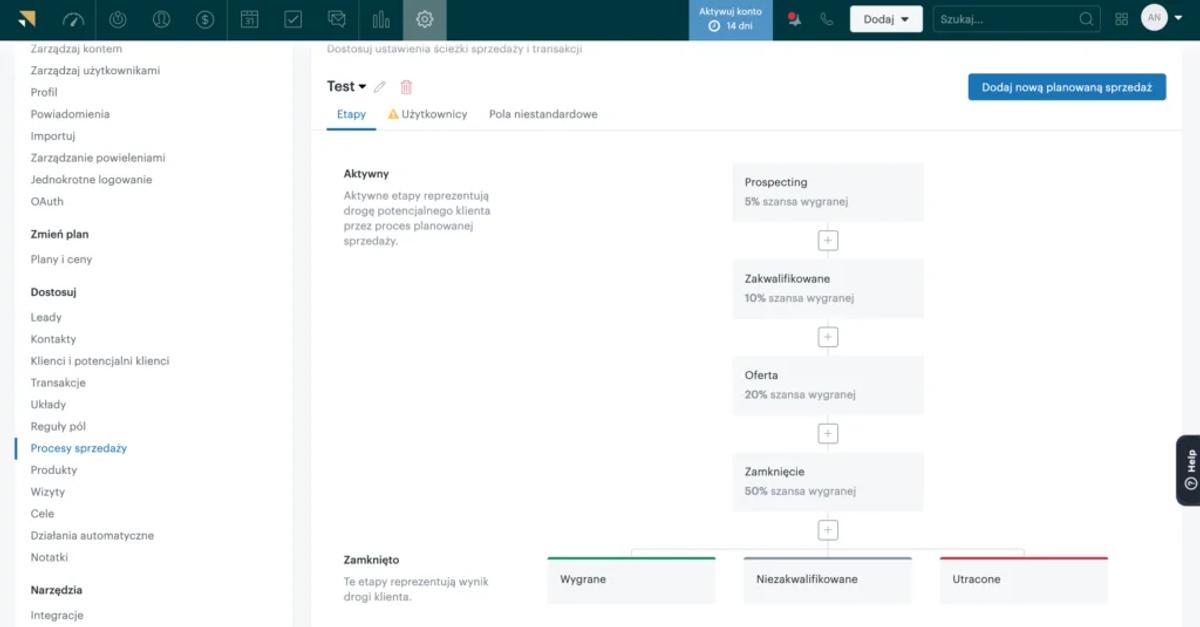Open the Wygrane closed stage card

click(x=631, y=580)
